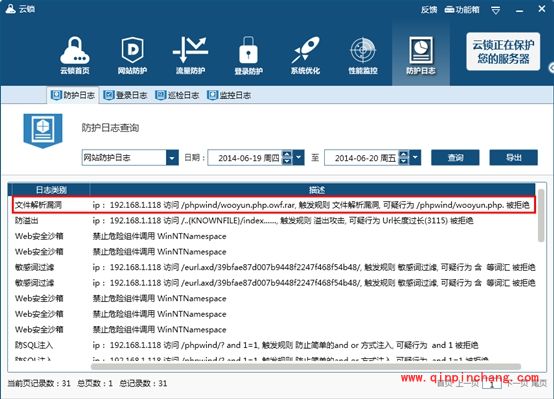Image resolution: width=554 pixels, height=399 pixels.
Task: Open the 性能监控 radar icon
Action: pyautogui.click(x=363, y=55)
